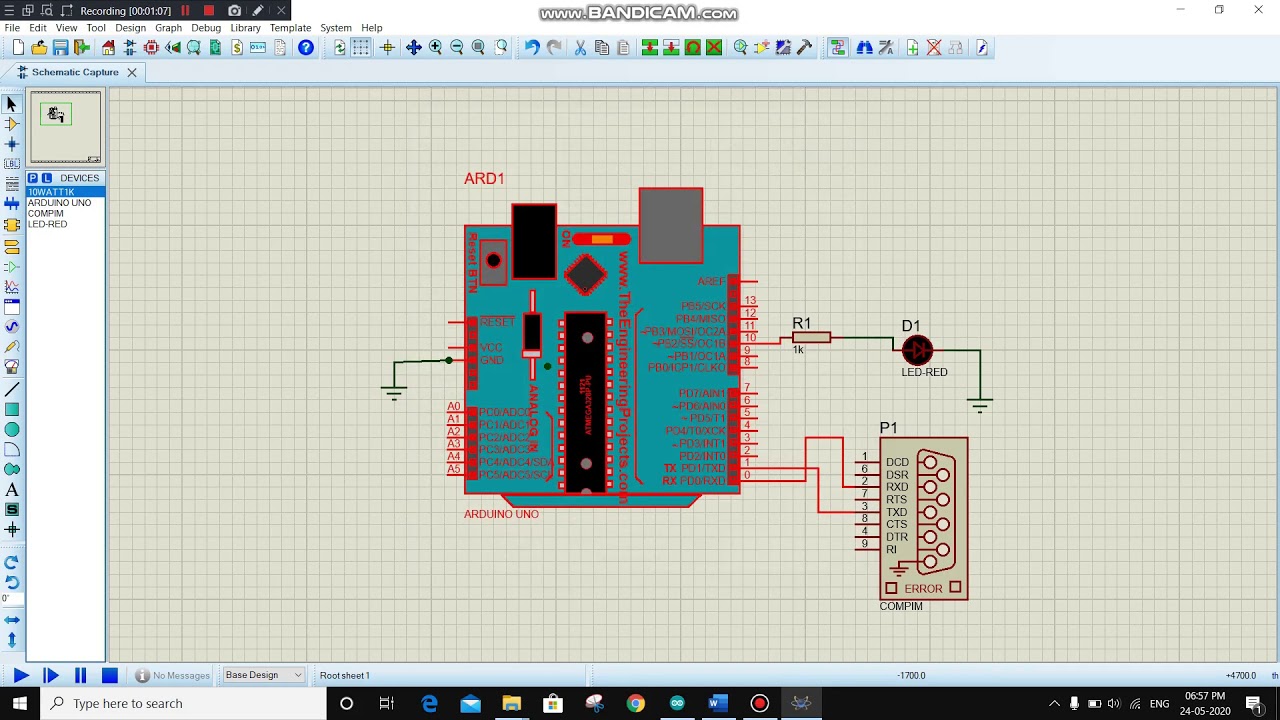The height and width of the screenshot is (720, 1280).
Task: Zoom in on the schematic
Action: [435, 48]
